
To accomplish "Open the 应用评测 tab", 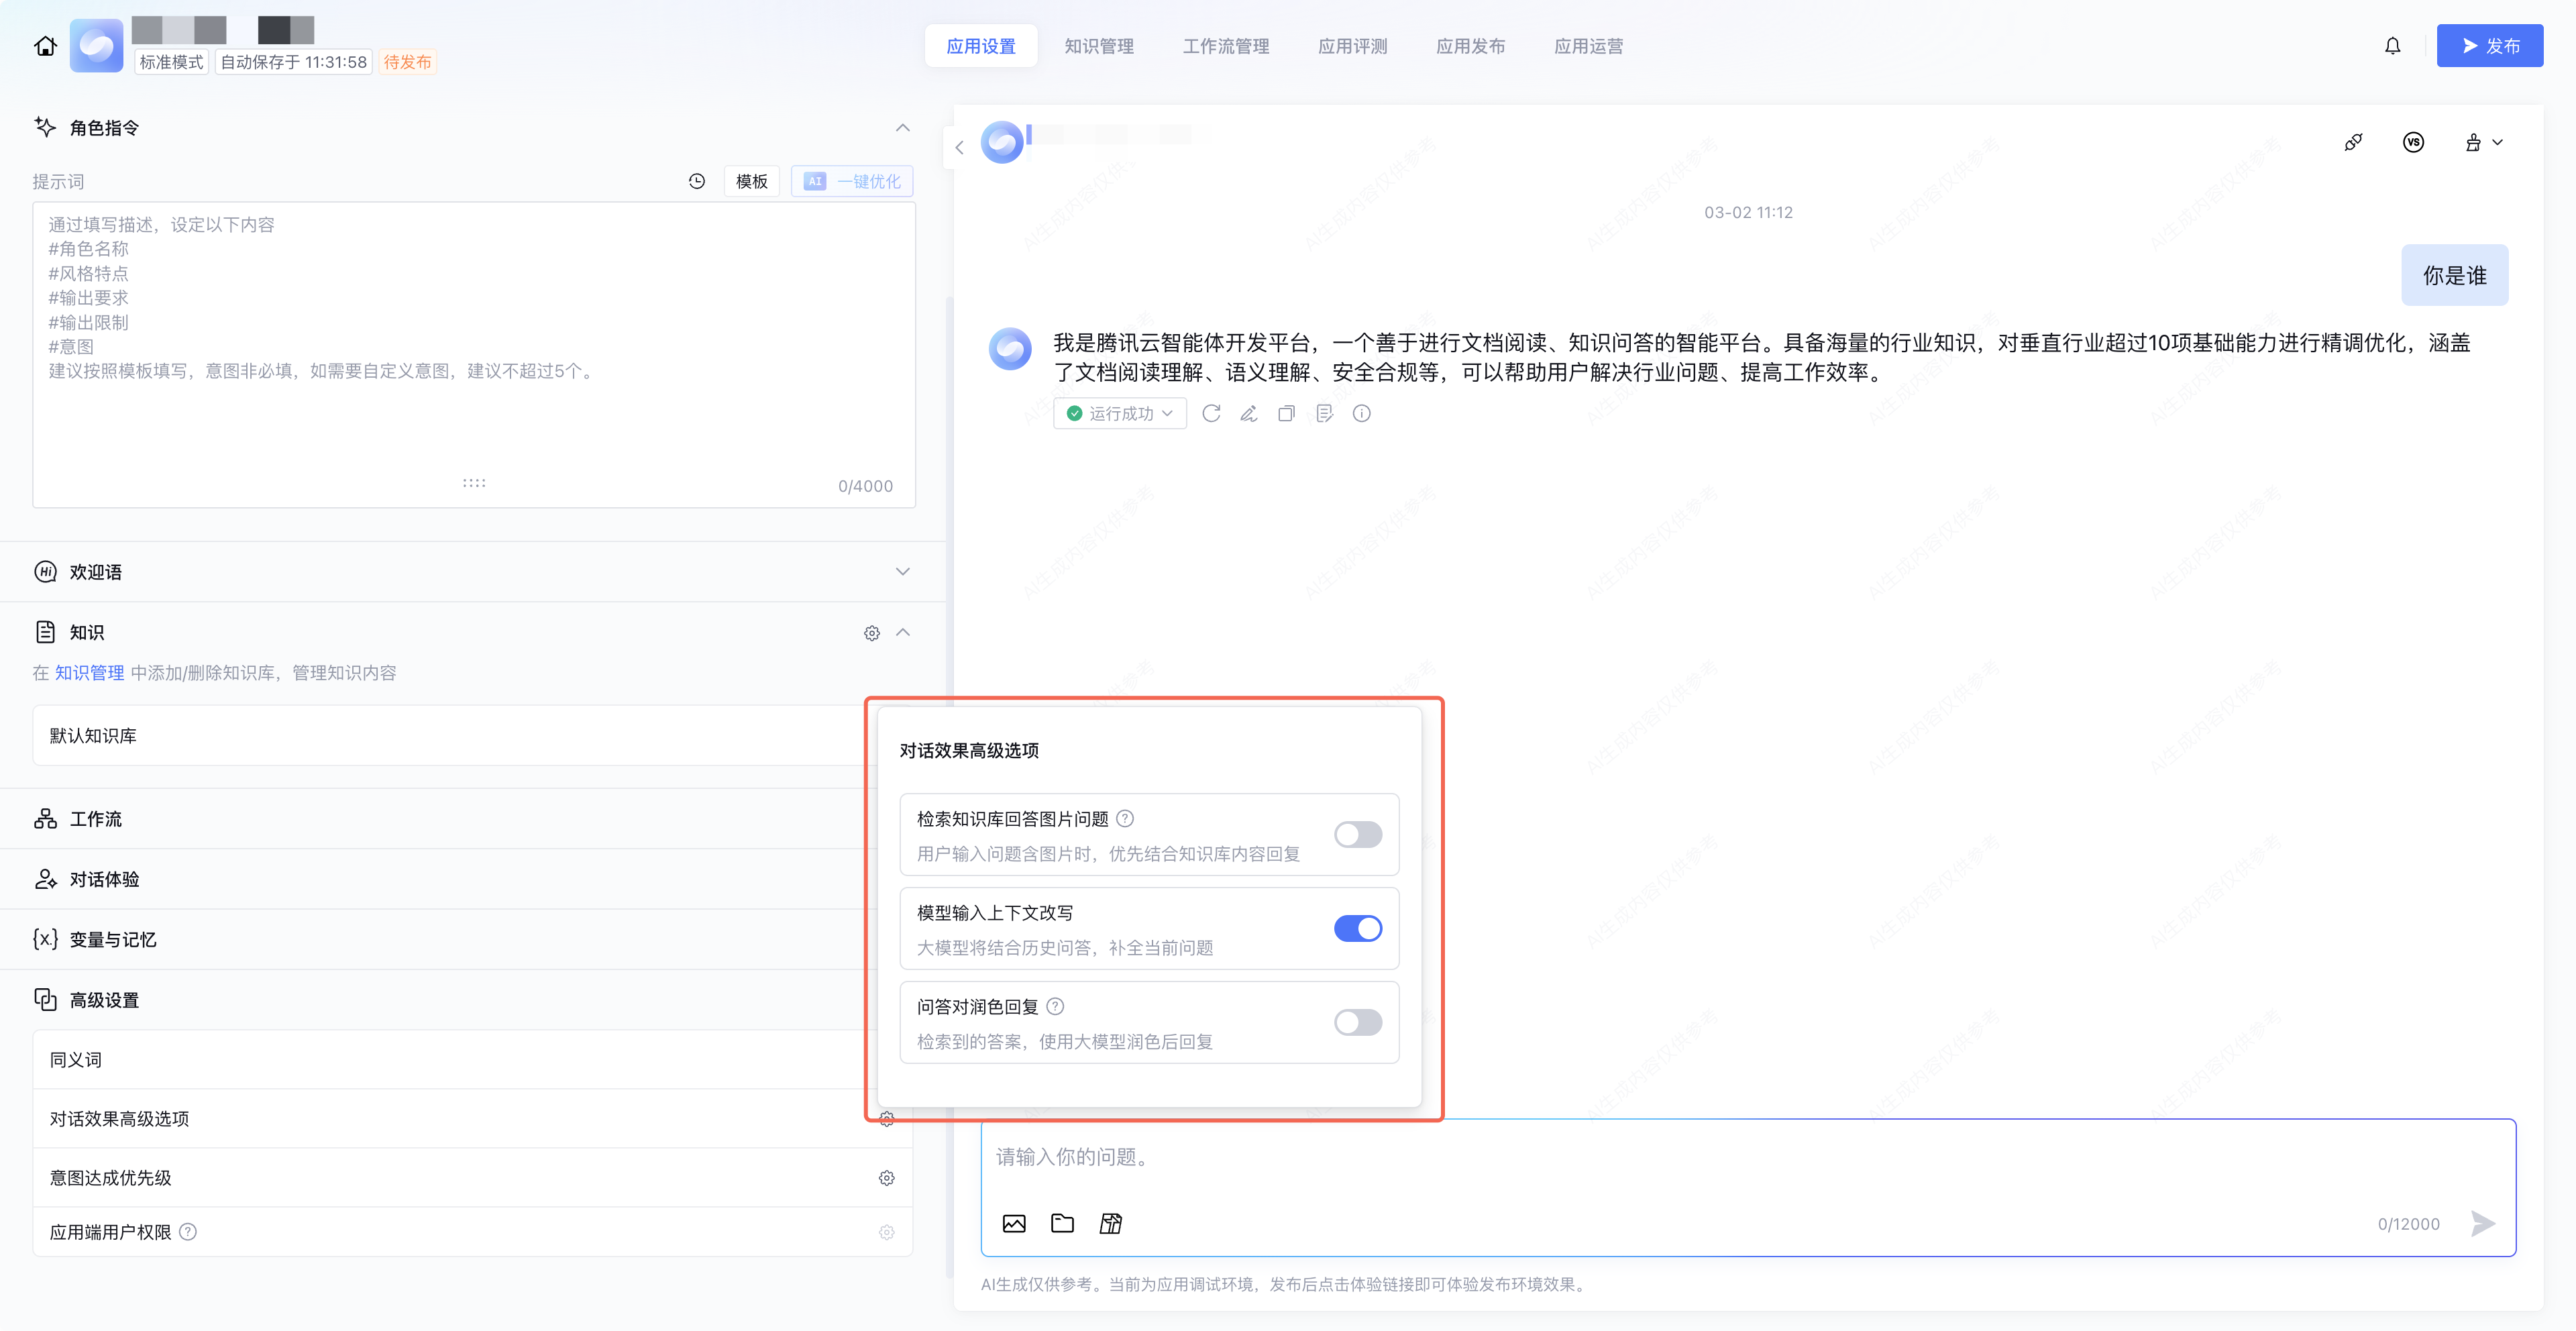I will coord(1352,46).
